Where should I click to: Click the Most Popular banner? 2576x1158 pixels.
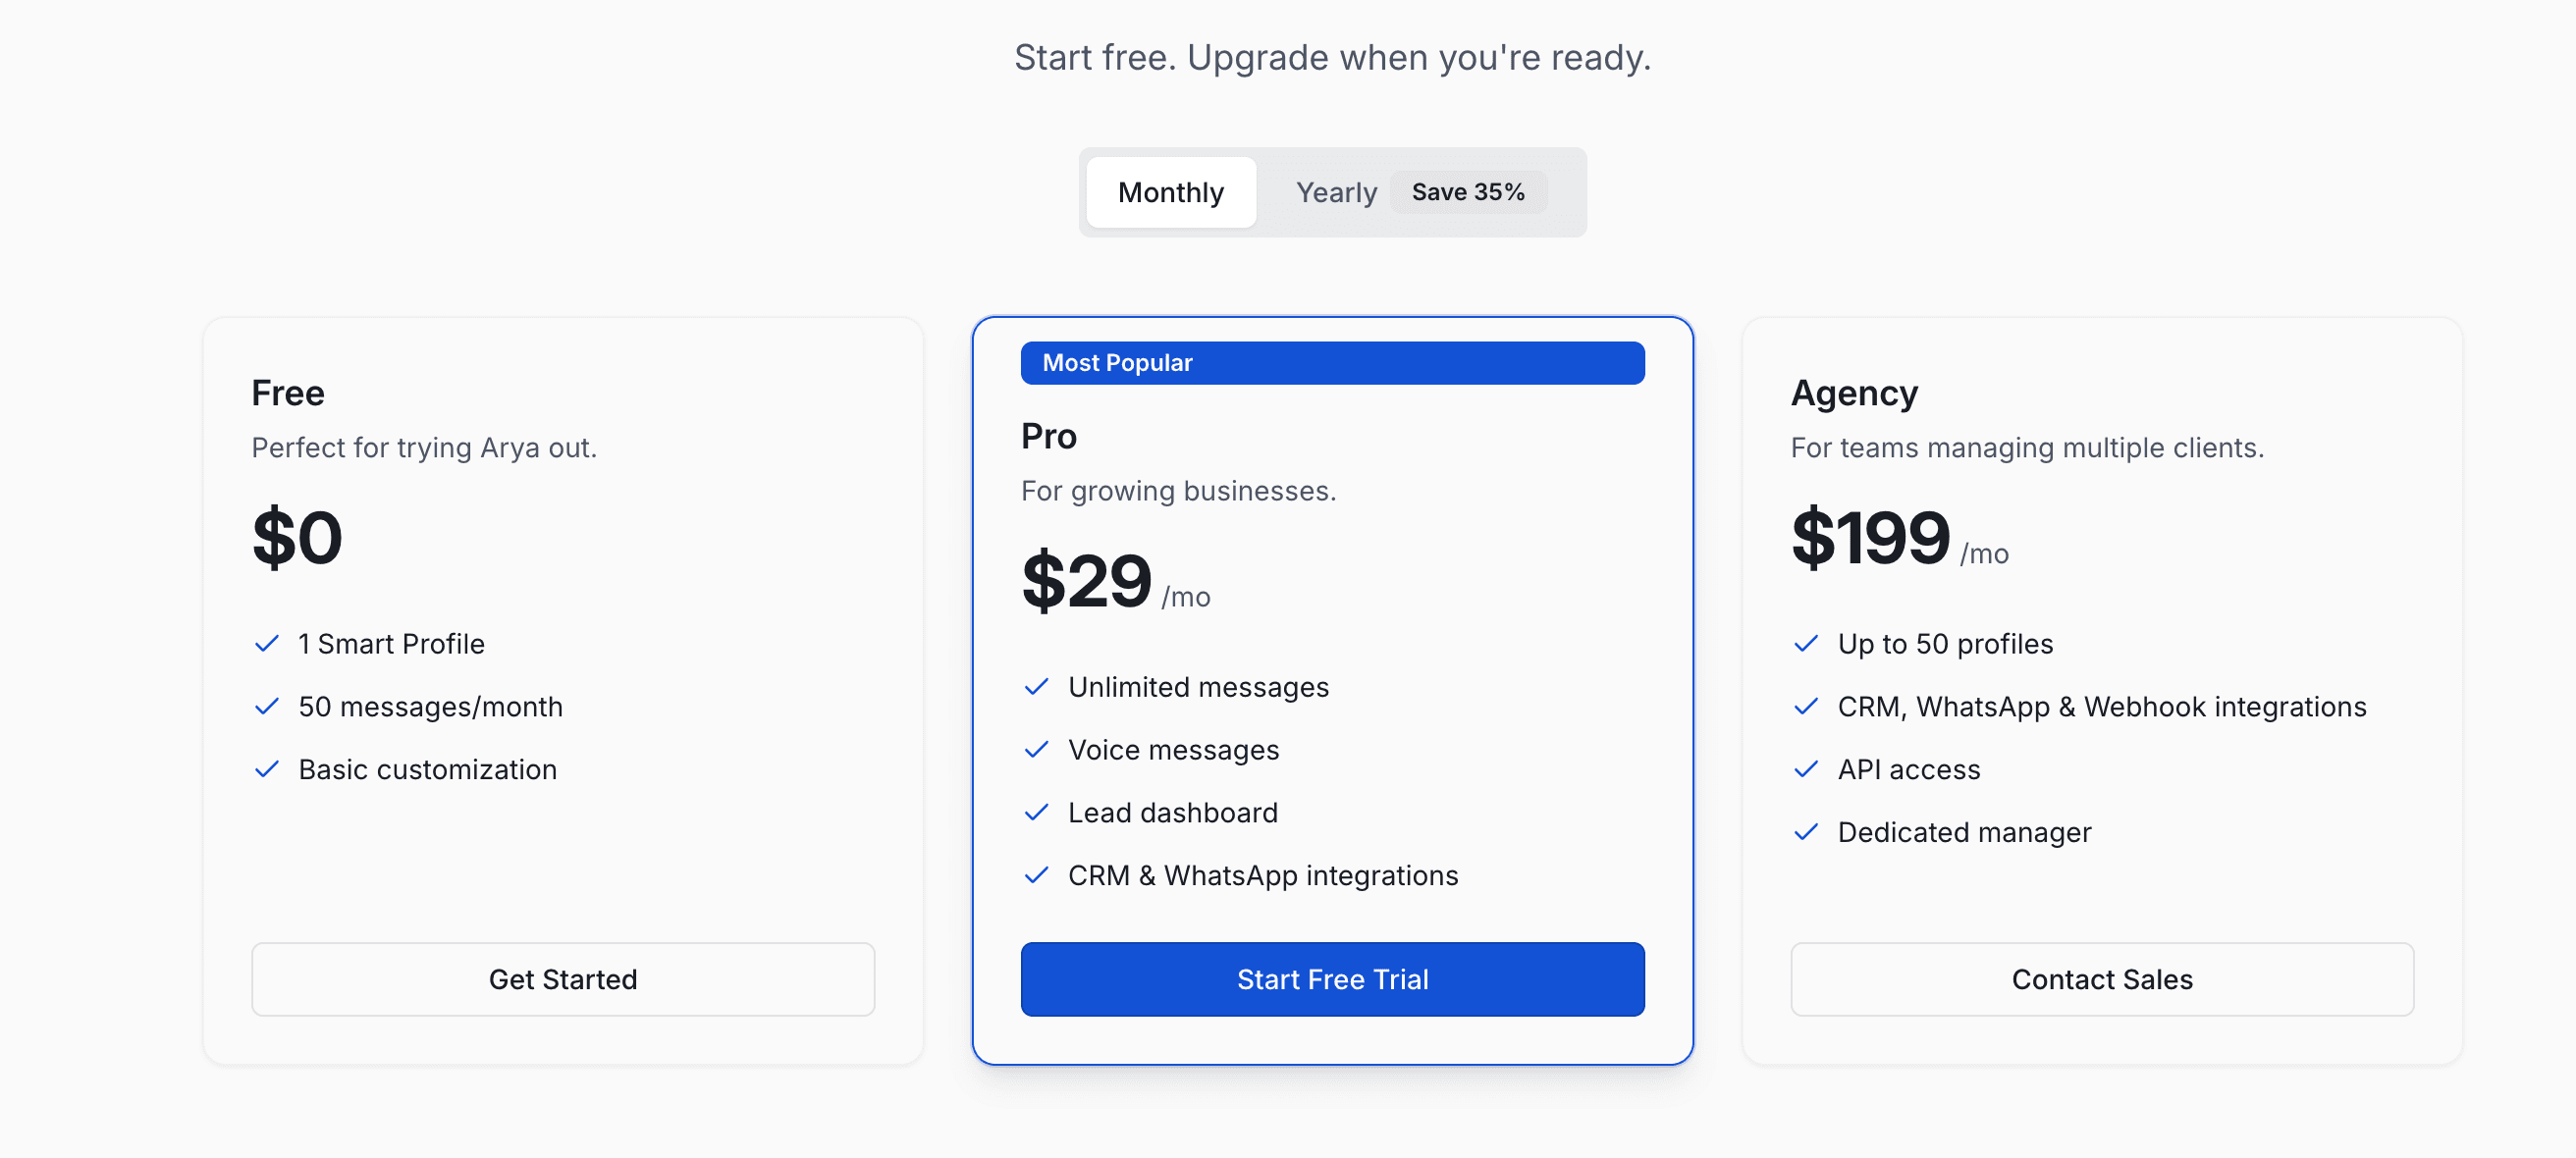[1332, 363]
